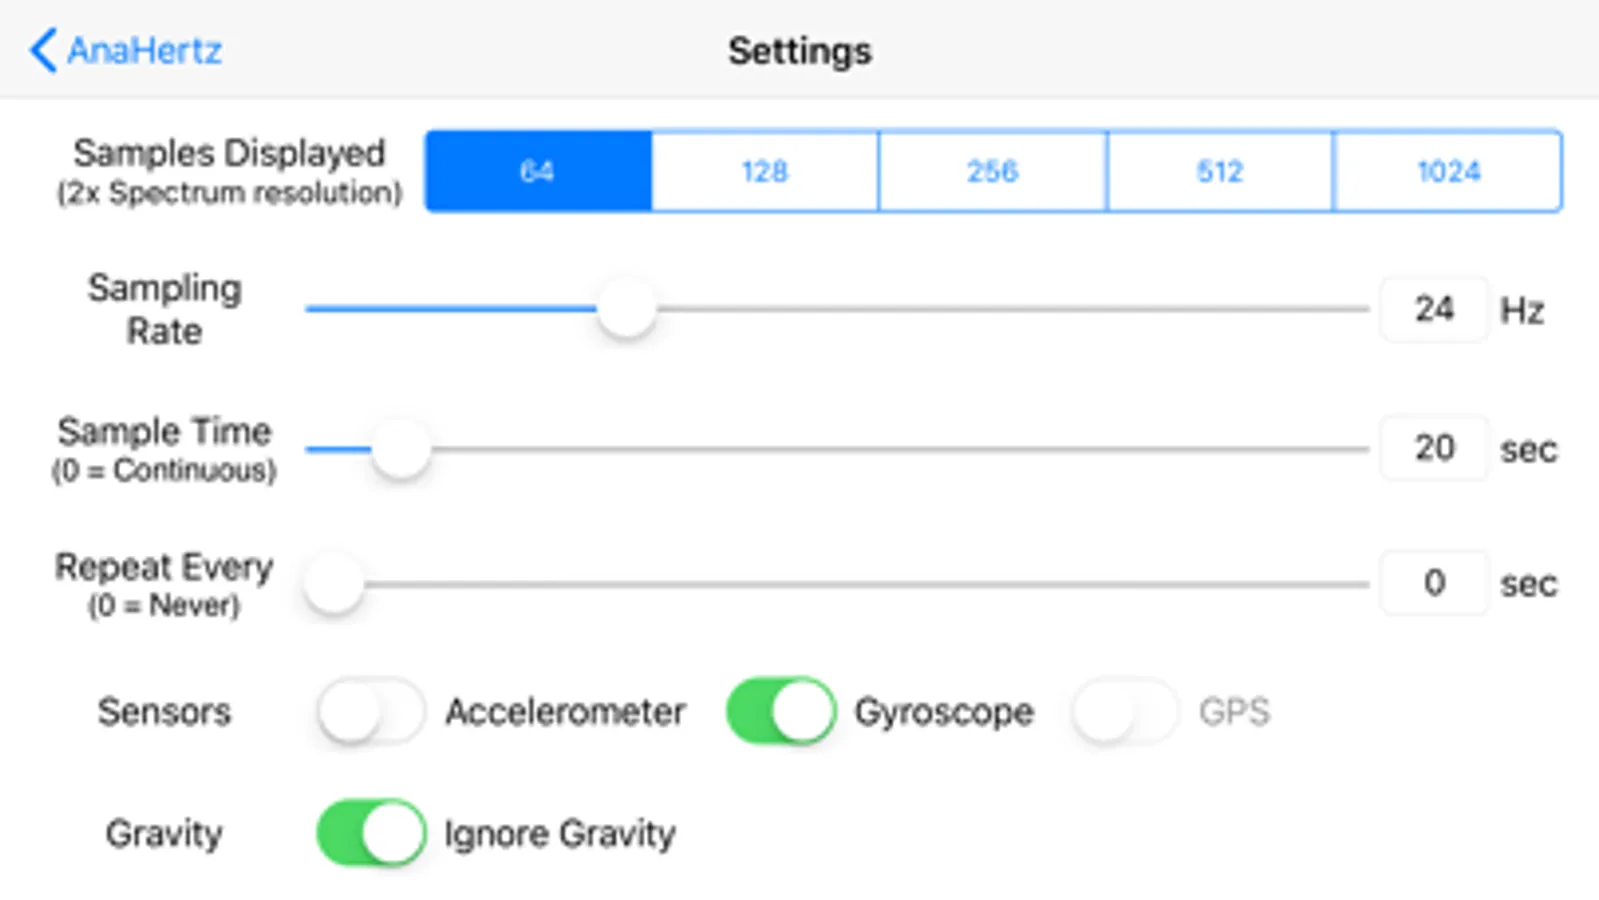Click the middle of Repeat Every track
Screen dimensions: 1599x900
click(838, 583)
